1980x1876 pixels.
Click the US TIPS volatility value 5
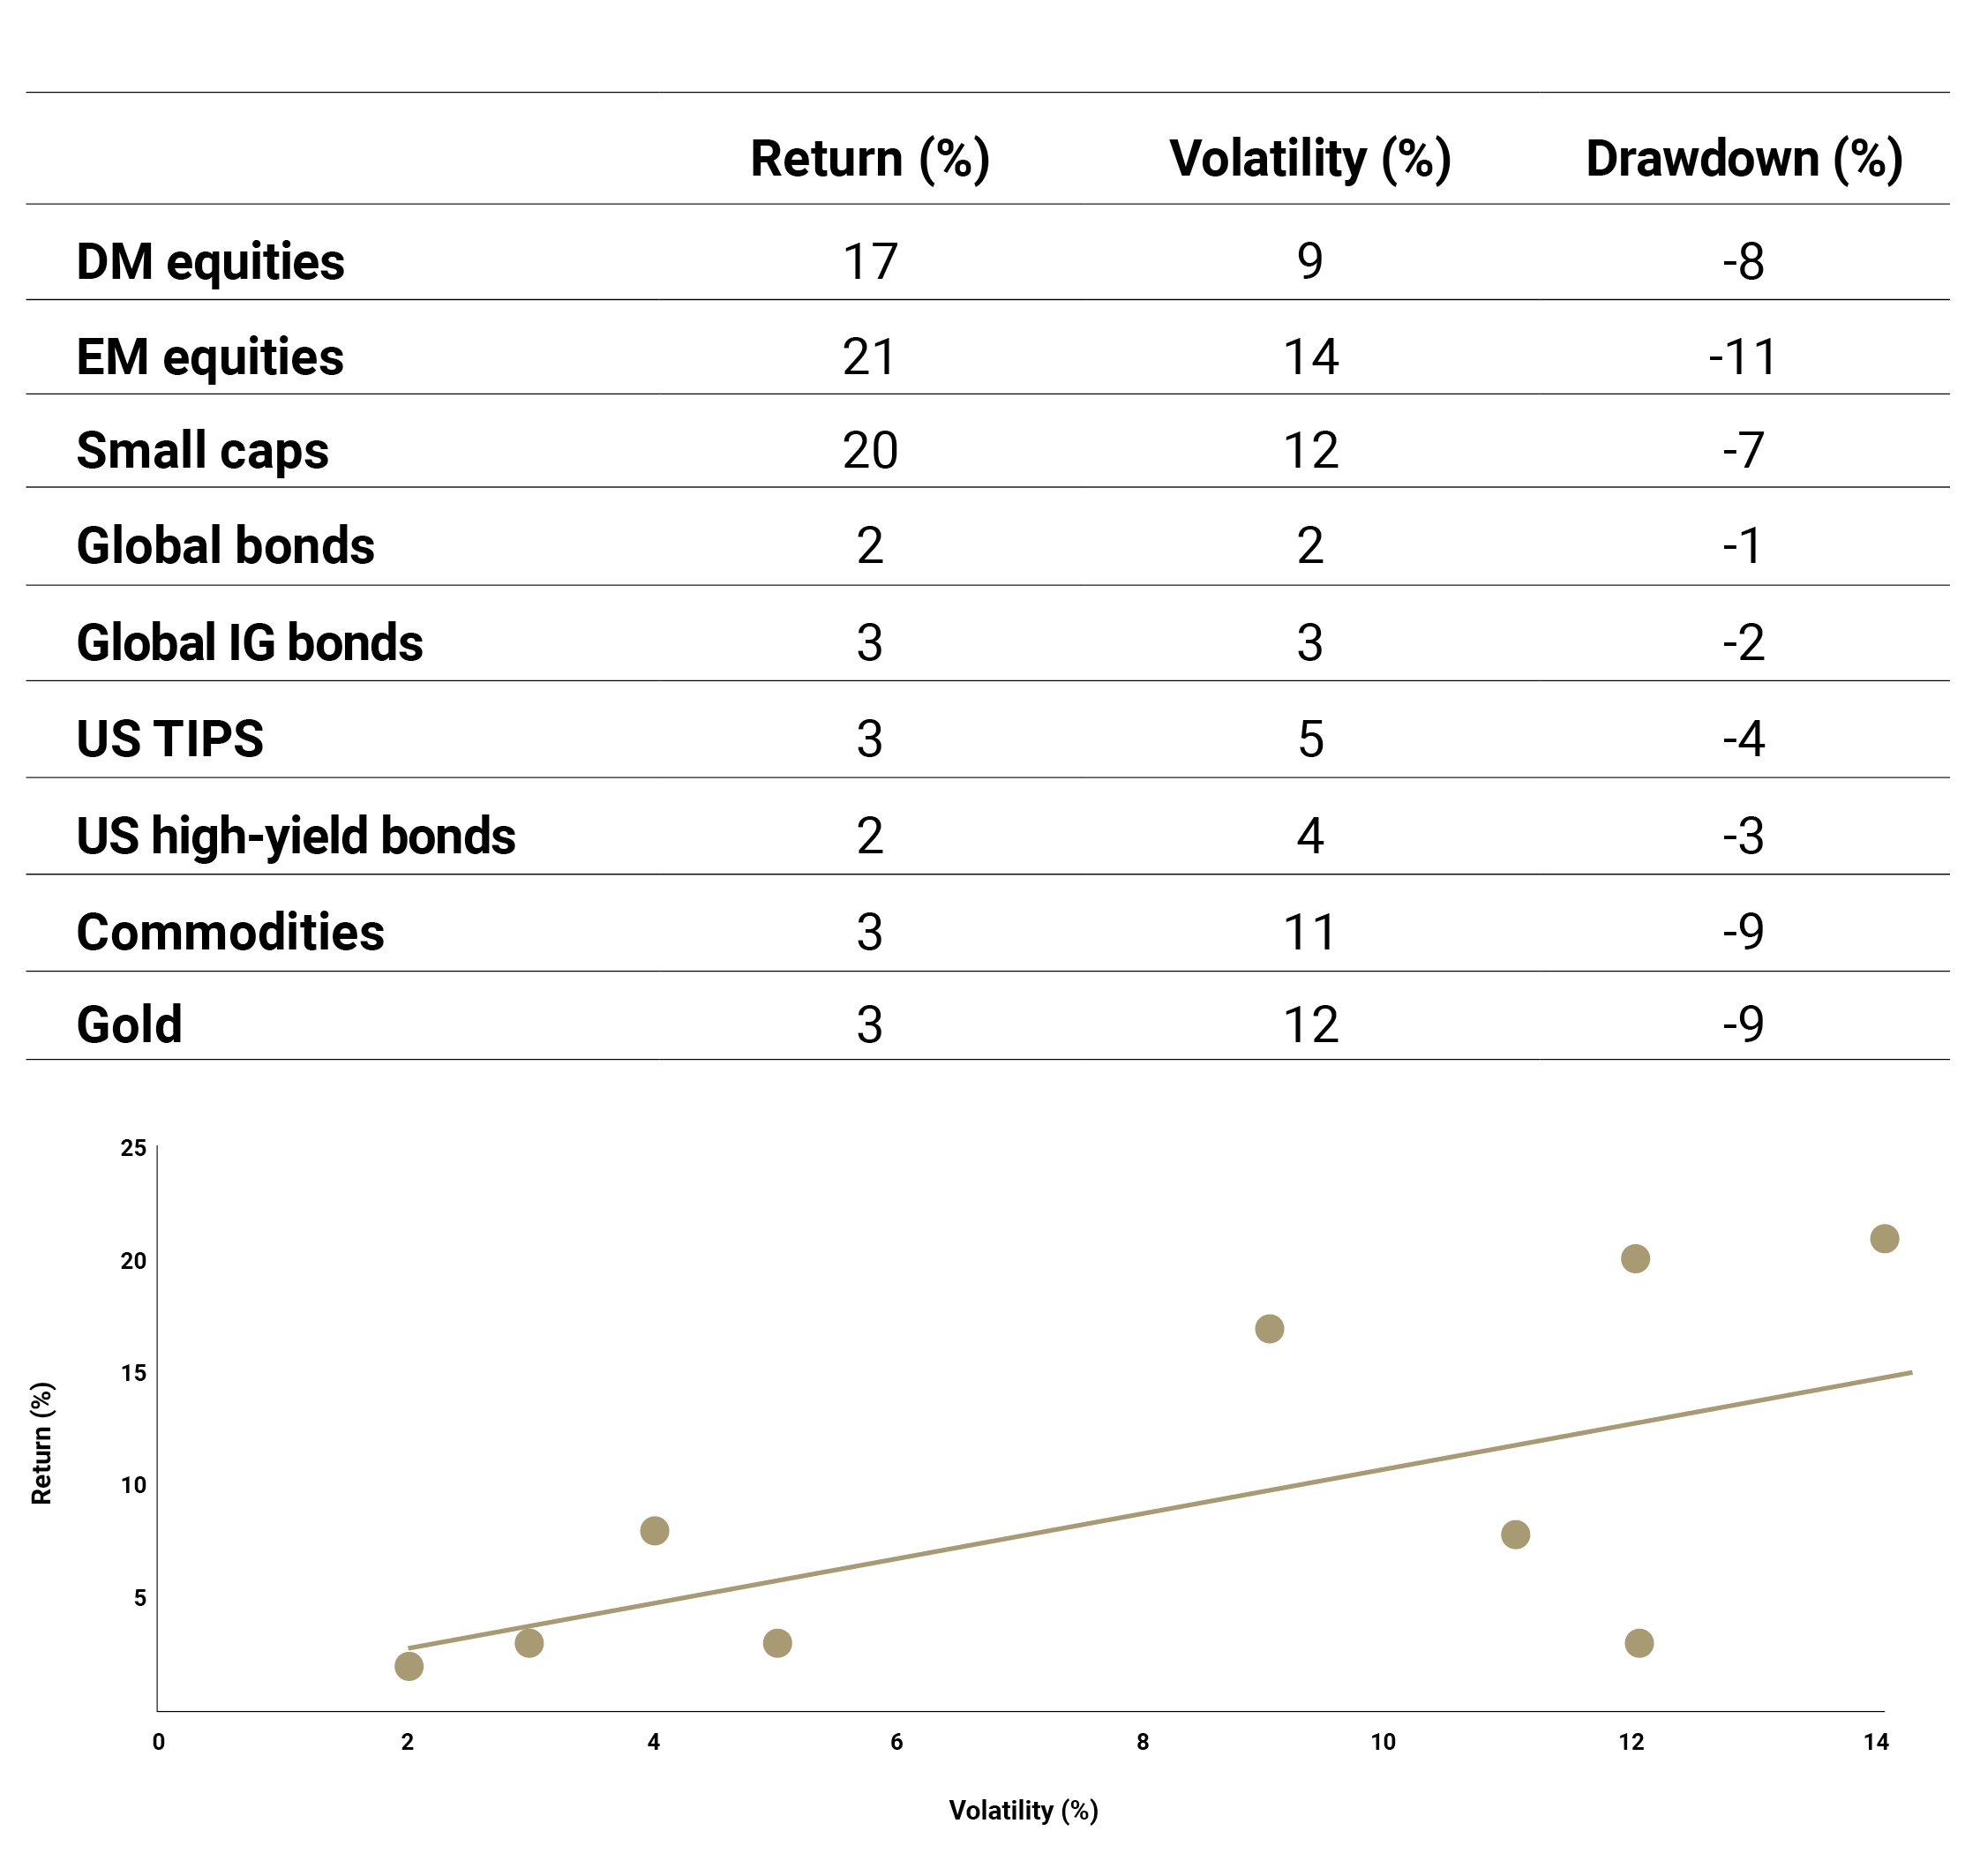(1310, 739)
